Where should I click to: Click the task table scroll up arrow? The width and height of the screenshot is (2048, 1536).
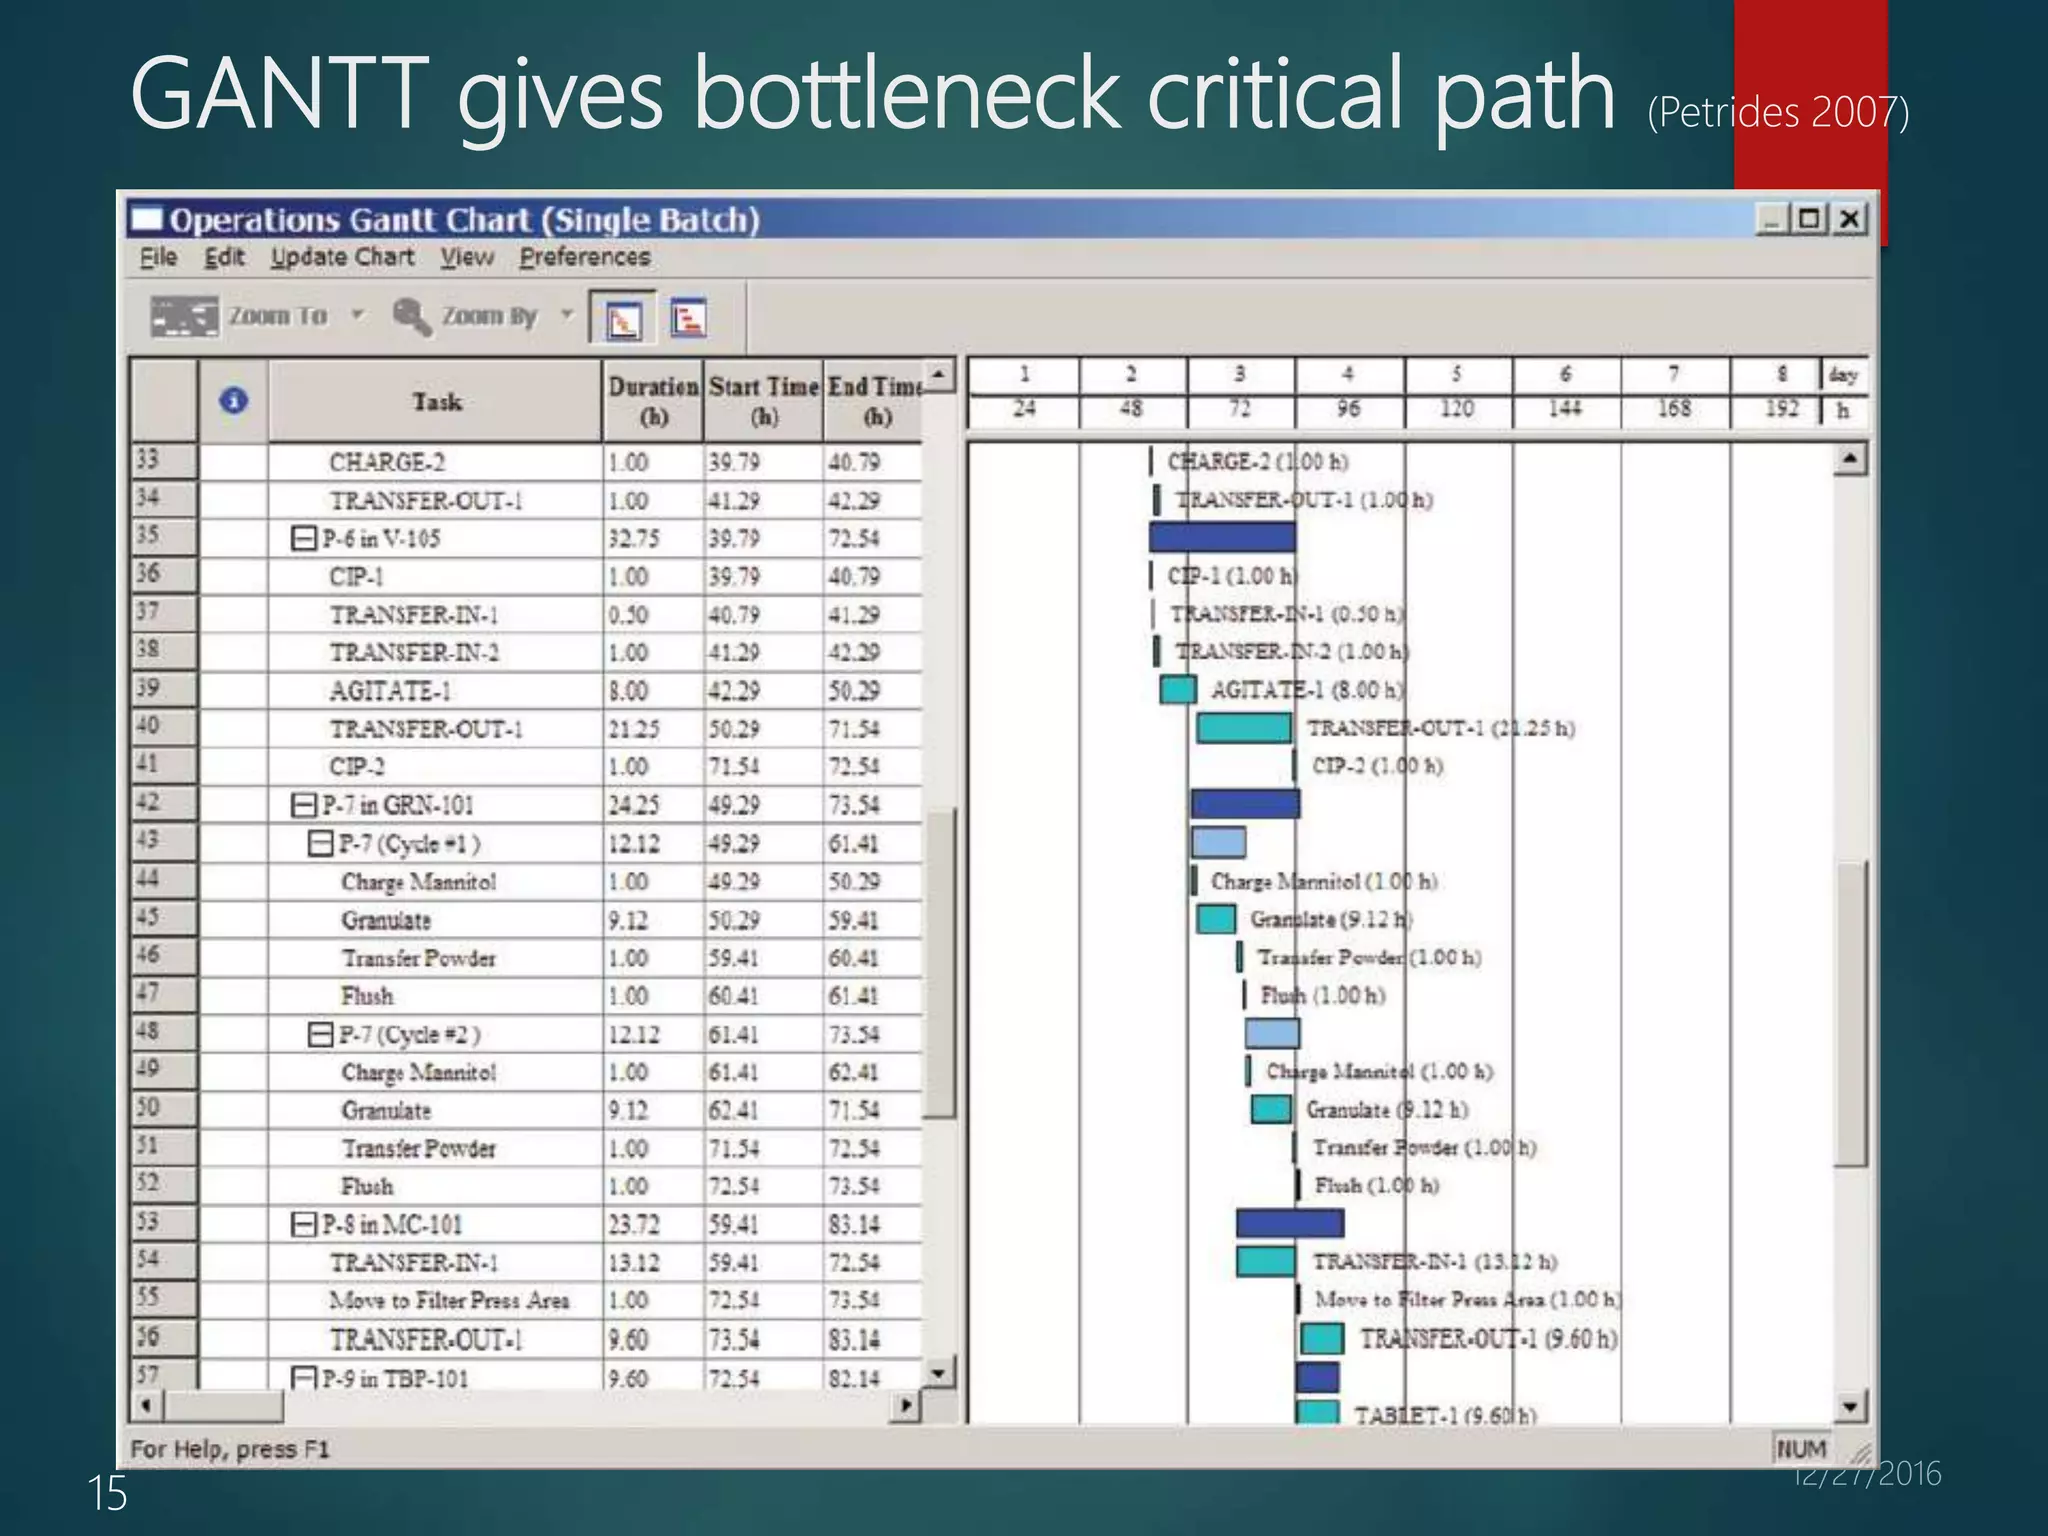pyautogui.click(x=938, y=376)
